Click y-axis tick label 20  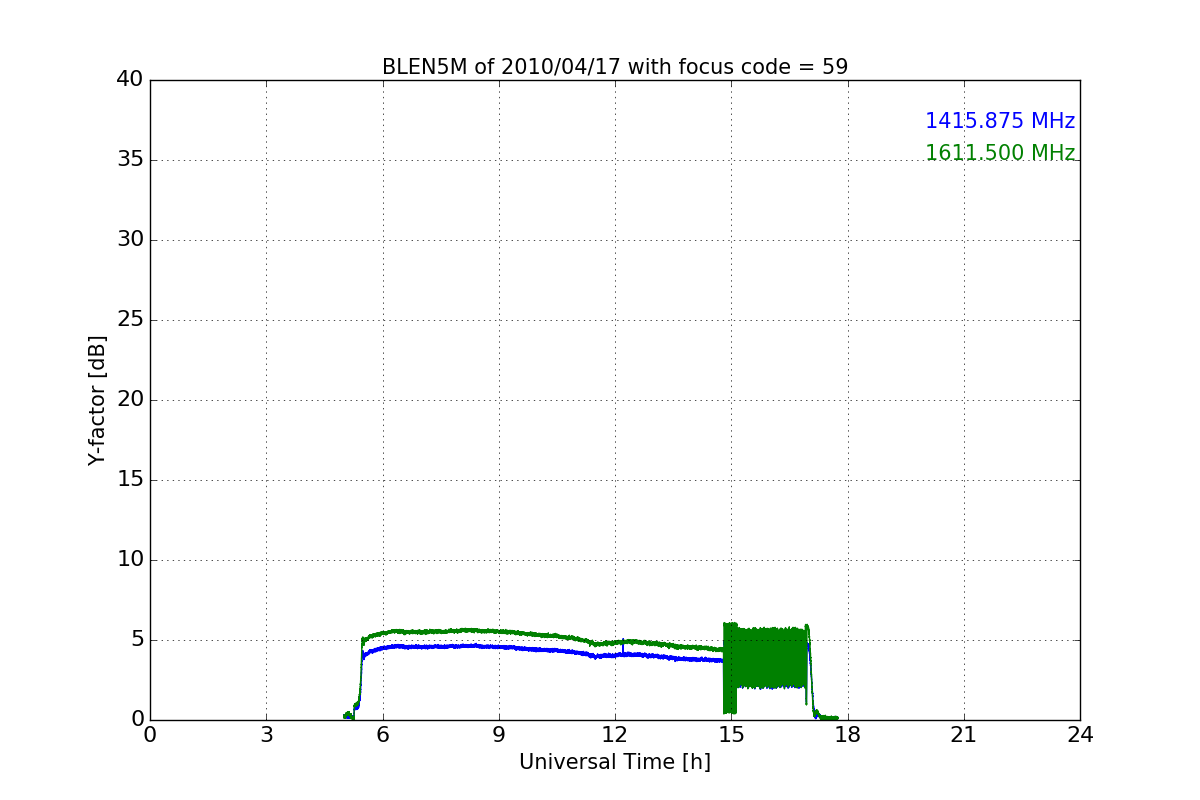coord(130,400)
